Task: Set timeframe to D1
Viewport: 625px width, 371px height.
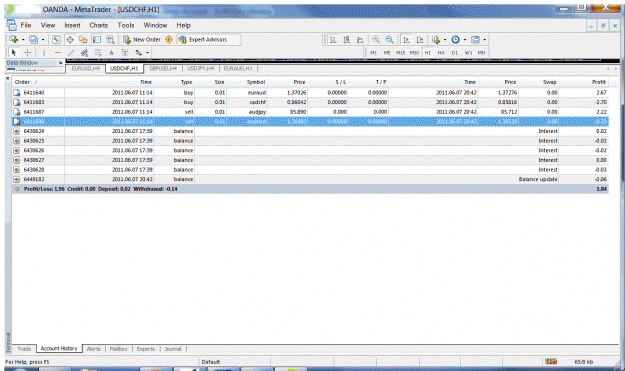Action: pyautogui.click(x=455, y=53)
